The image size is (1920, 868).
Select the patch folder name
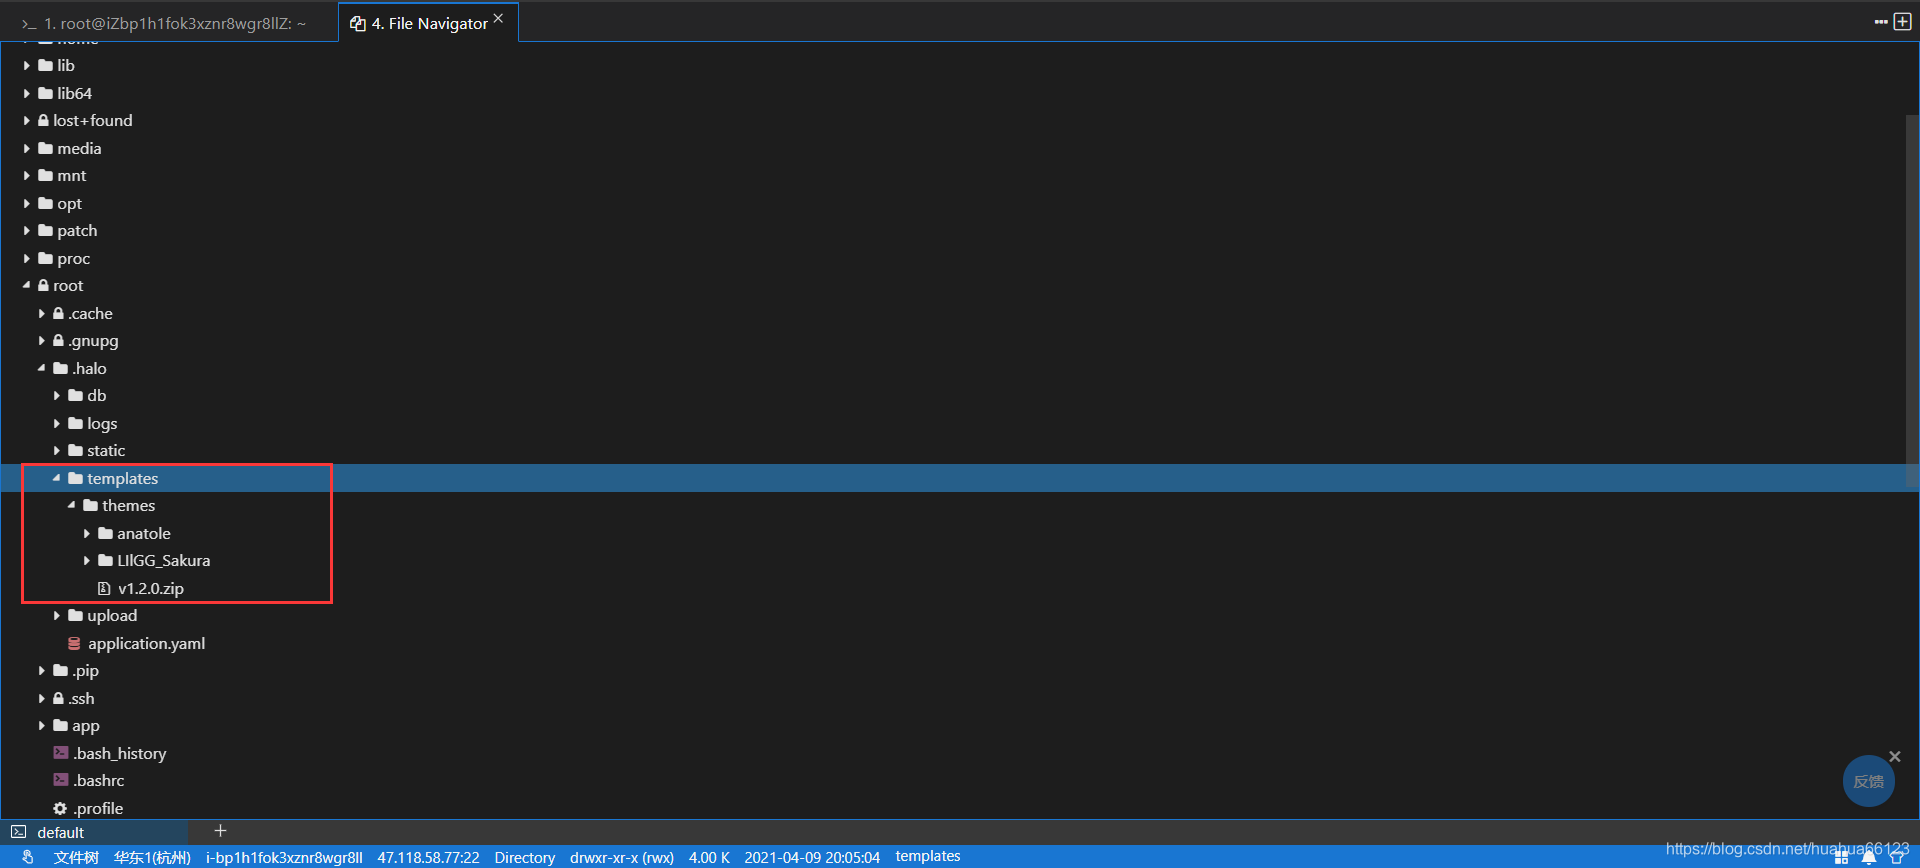tap(77, 230)
